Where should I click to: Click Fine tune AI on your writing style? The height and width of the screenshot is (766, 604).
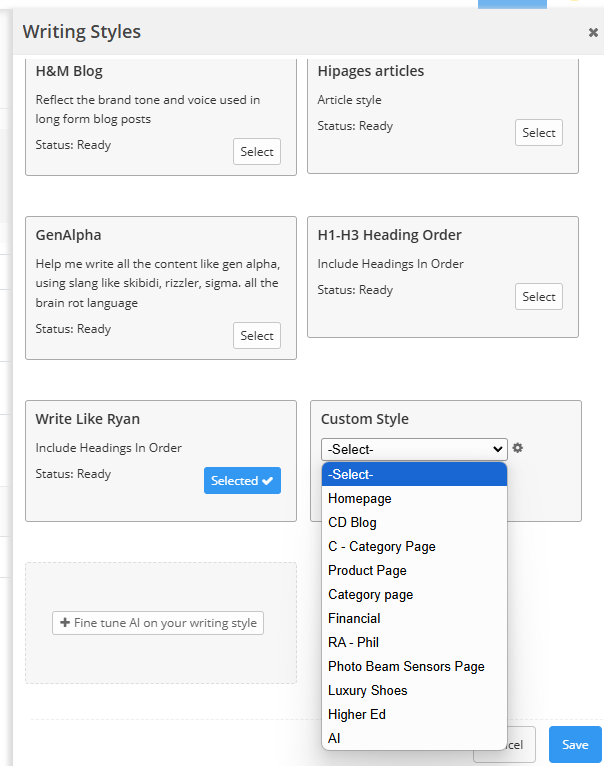click(x=158, y=623)
